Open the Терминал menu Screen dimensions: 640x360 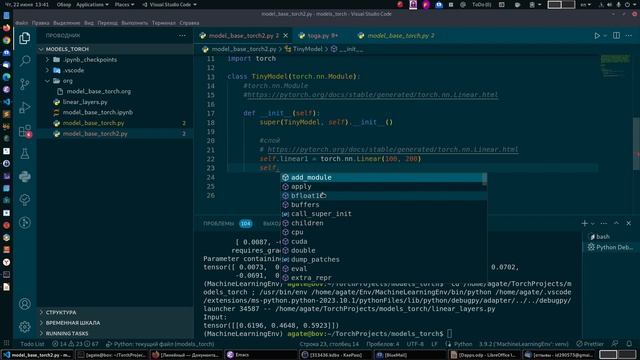pyautogui.click(x=164, y=23)
